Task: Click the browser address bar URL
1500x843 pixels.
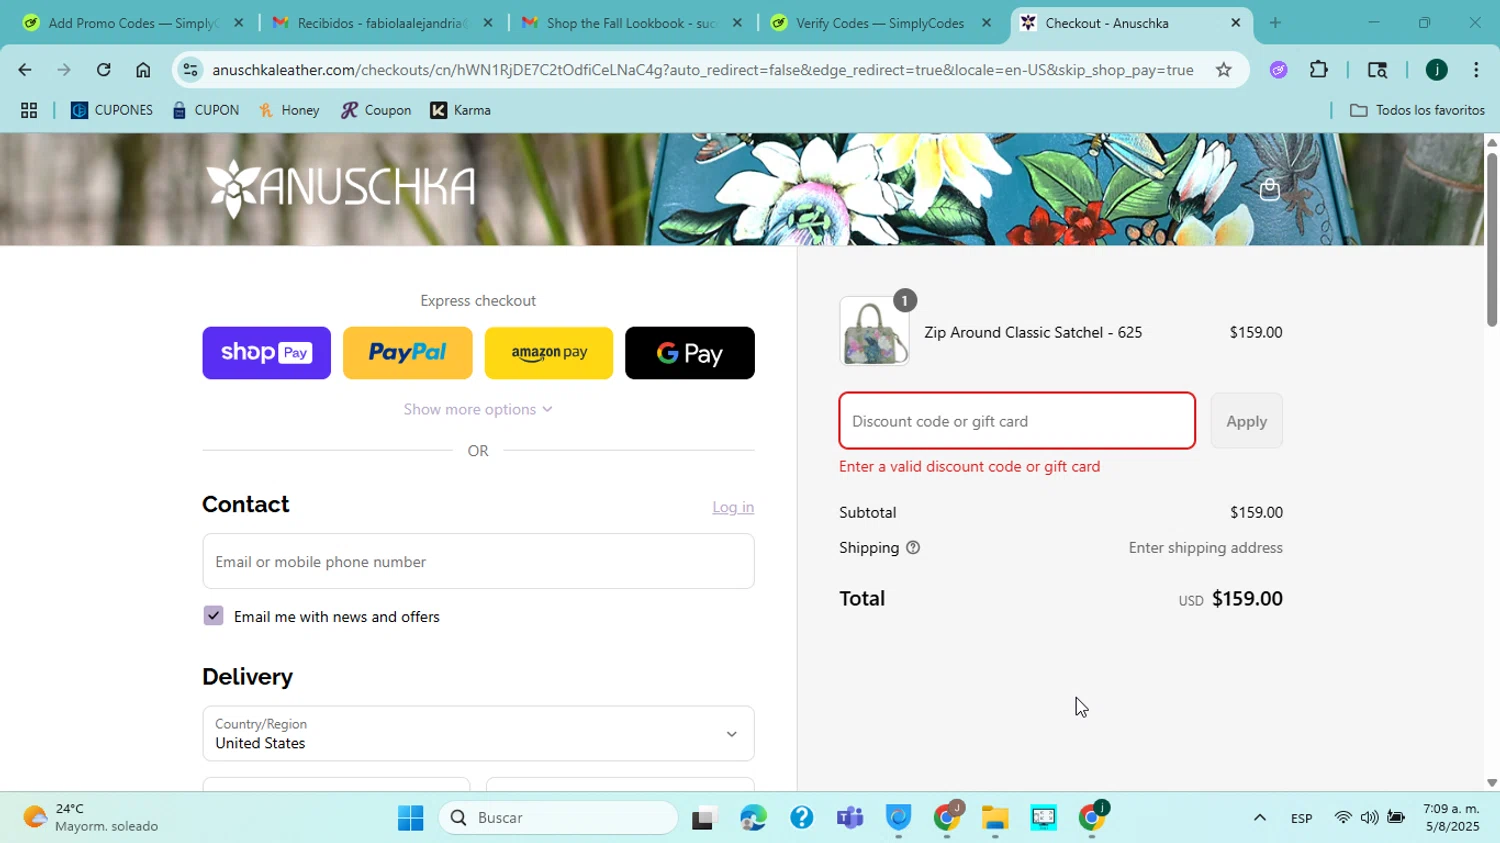Action: (x=702, y=70)
